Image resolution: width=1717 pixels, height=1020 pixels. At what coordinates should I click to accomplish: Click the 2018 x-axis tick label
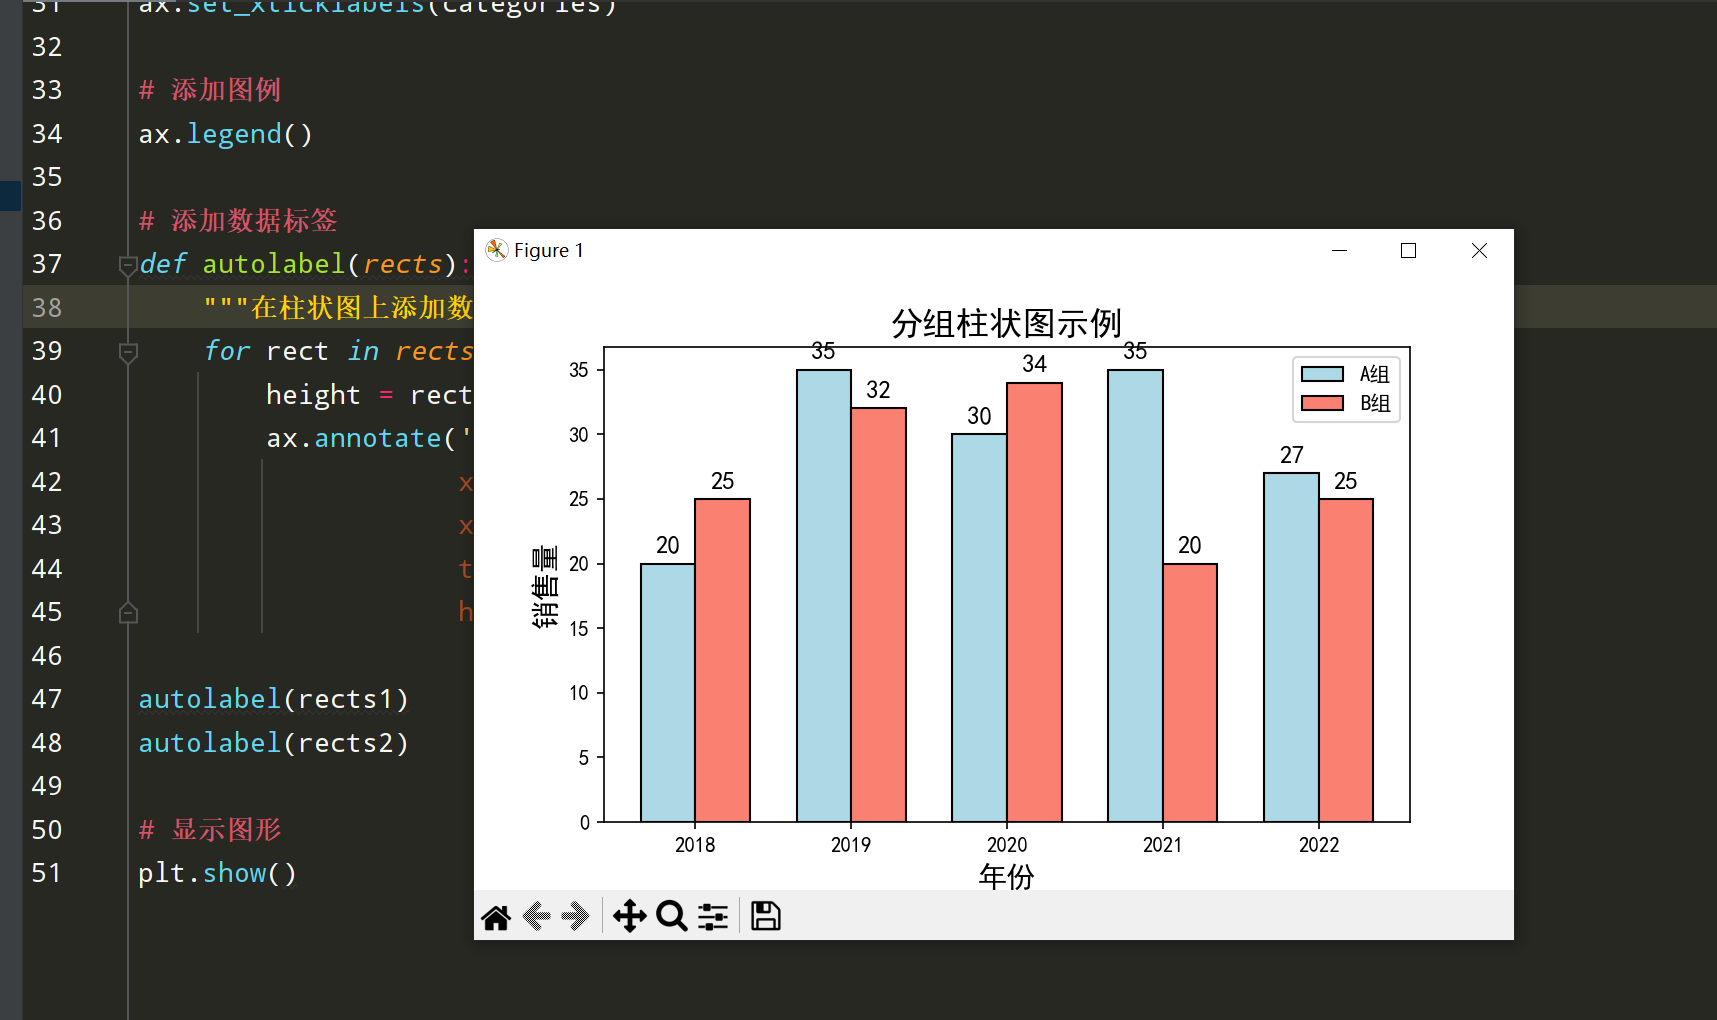(695, 845)
